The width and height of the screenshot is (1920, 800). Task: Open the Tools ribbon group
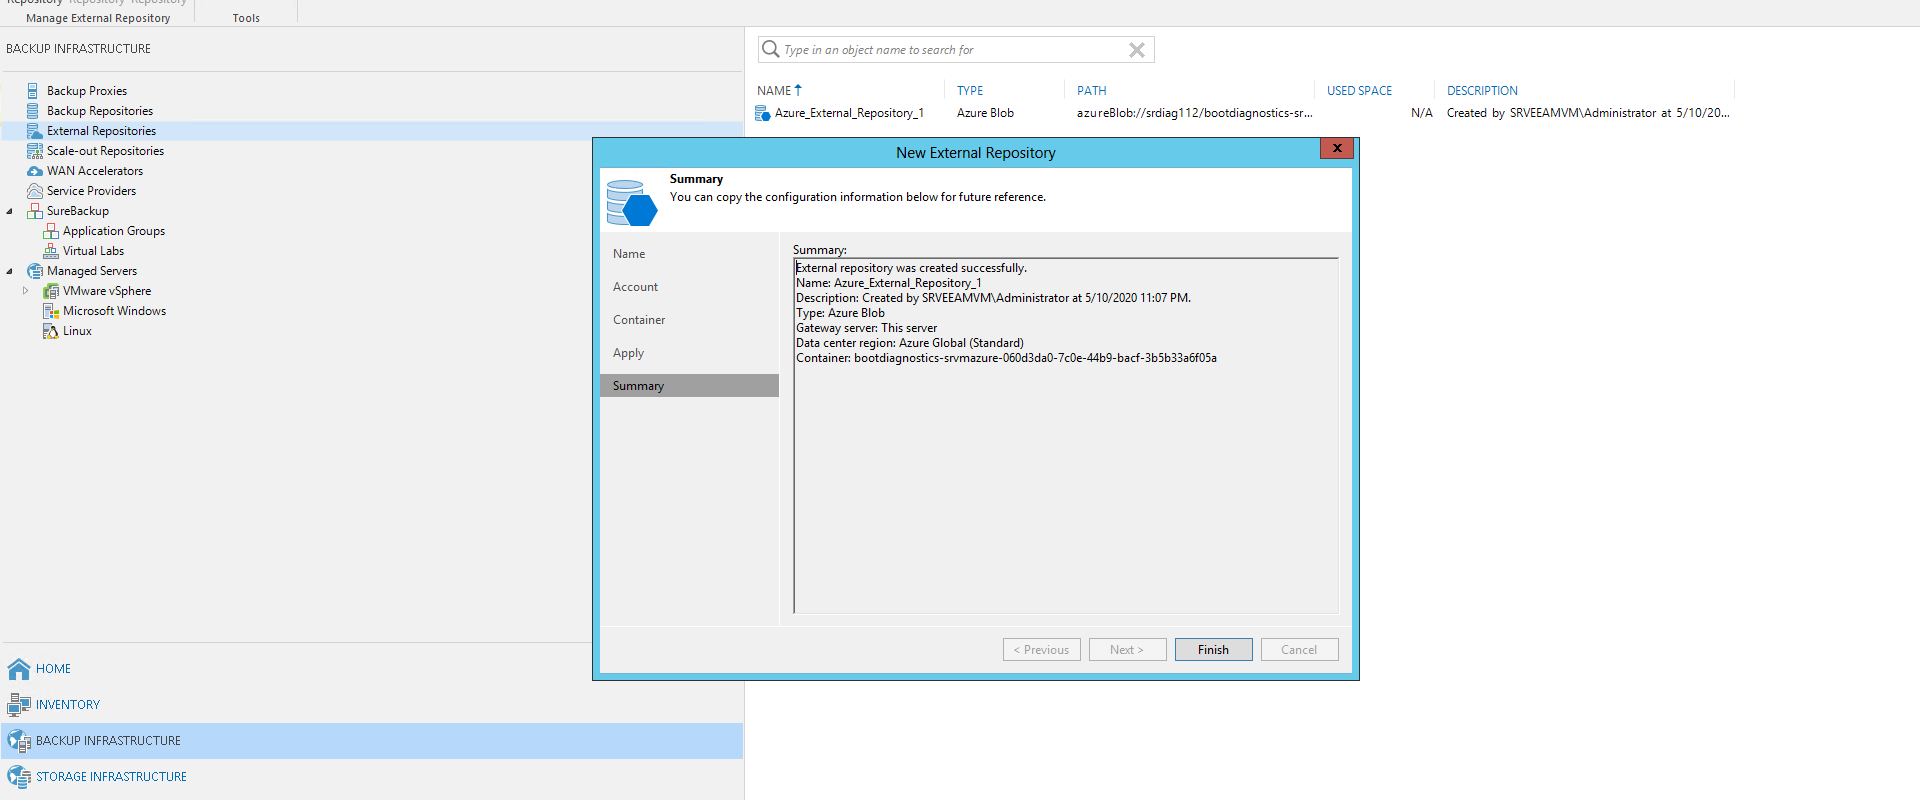point(246,18)
